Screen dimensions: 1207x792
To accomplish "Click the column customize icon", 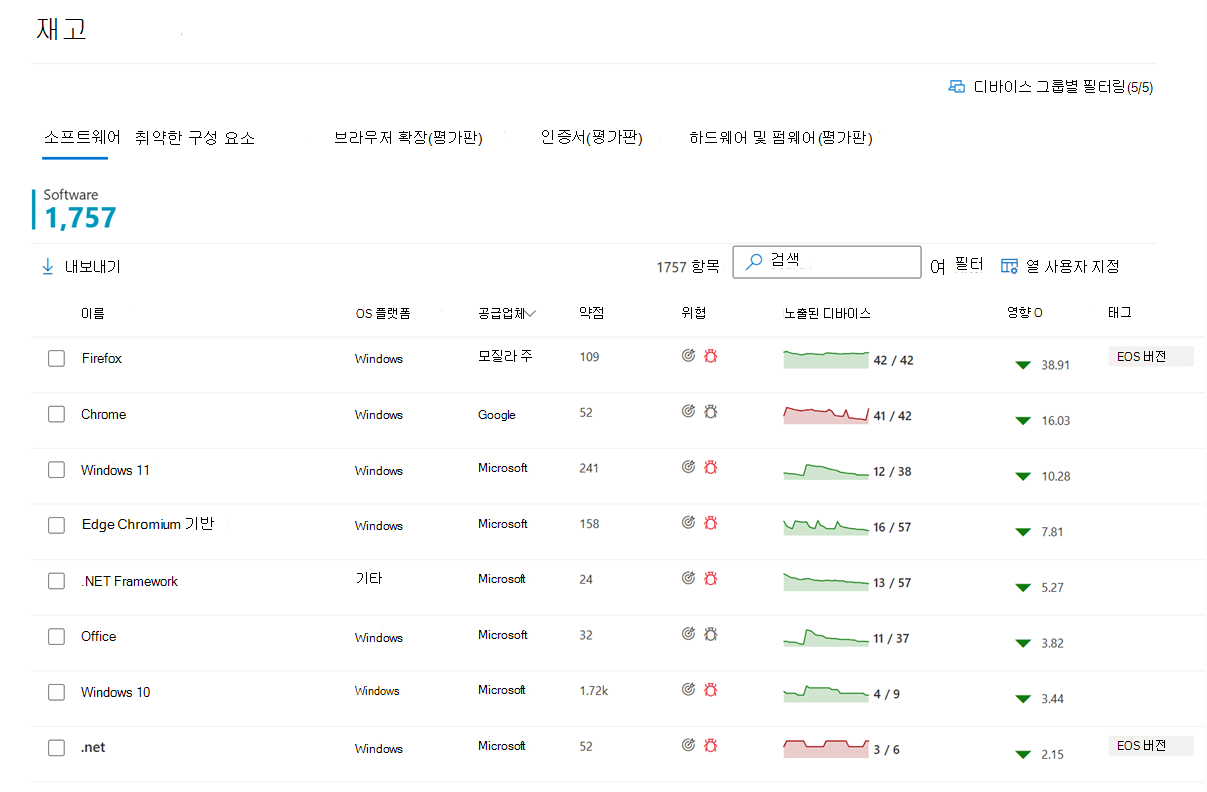I will (1009, 266).
